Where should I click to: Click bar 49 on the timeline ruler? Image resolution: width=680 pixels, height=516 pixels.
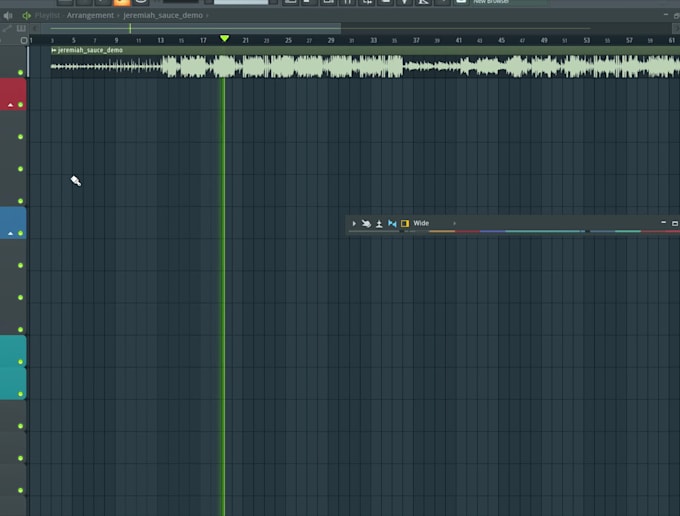click(544, 40)
